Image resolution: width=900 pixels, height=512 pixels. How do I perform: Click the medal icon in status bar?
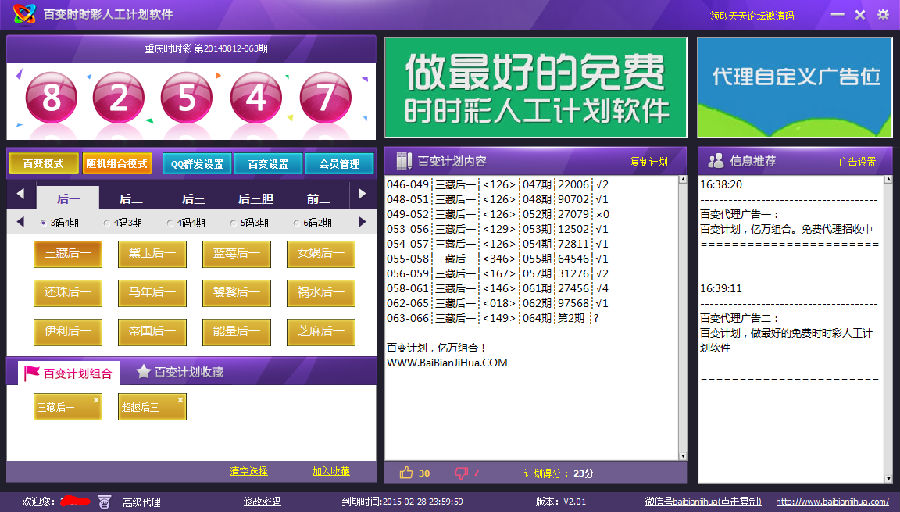(104, 502)
